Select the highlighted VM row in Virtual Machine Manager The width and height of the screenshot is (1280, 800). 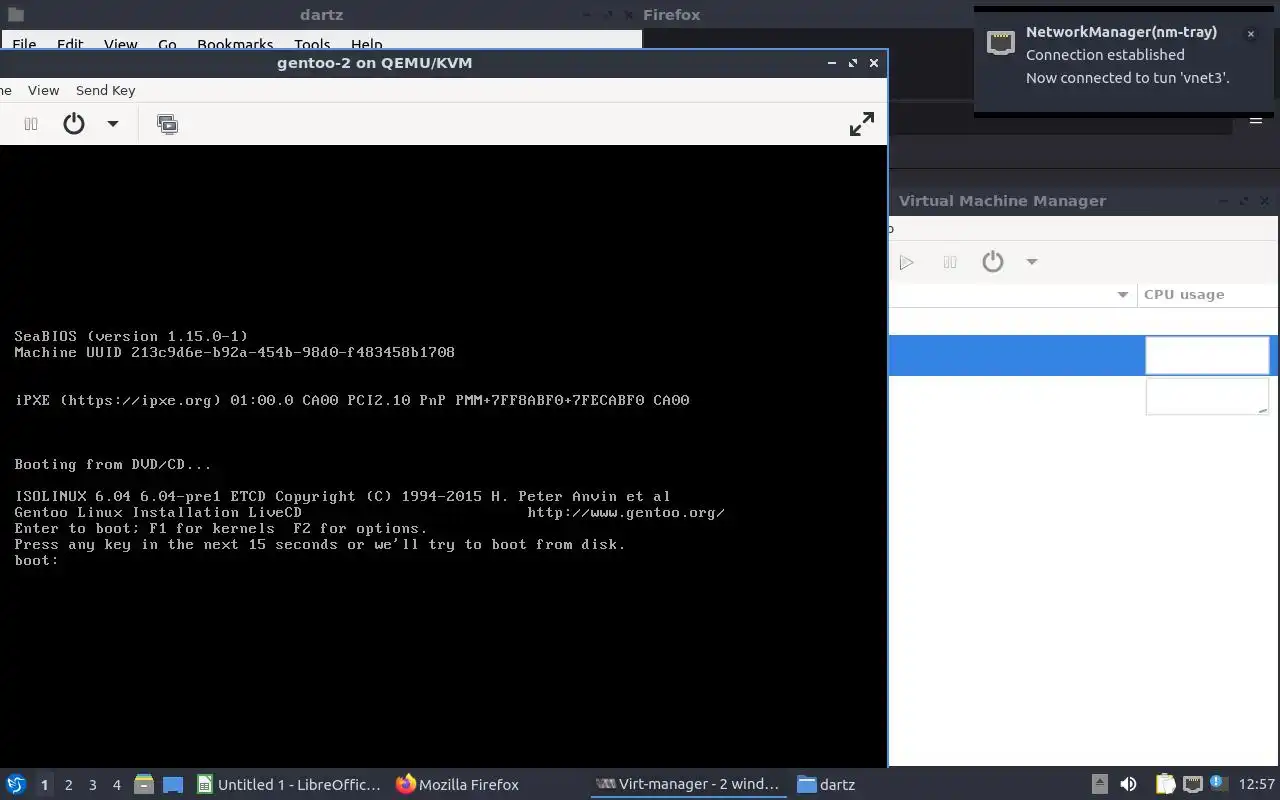pyautogui.click(x=1083, y=355)
